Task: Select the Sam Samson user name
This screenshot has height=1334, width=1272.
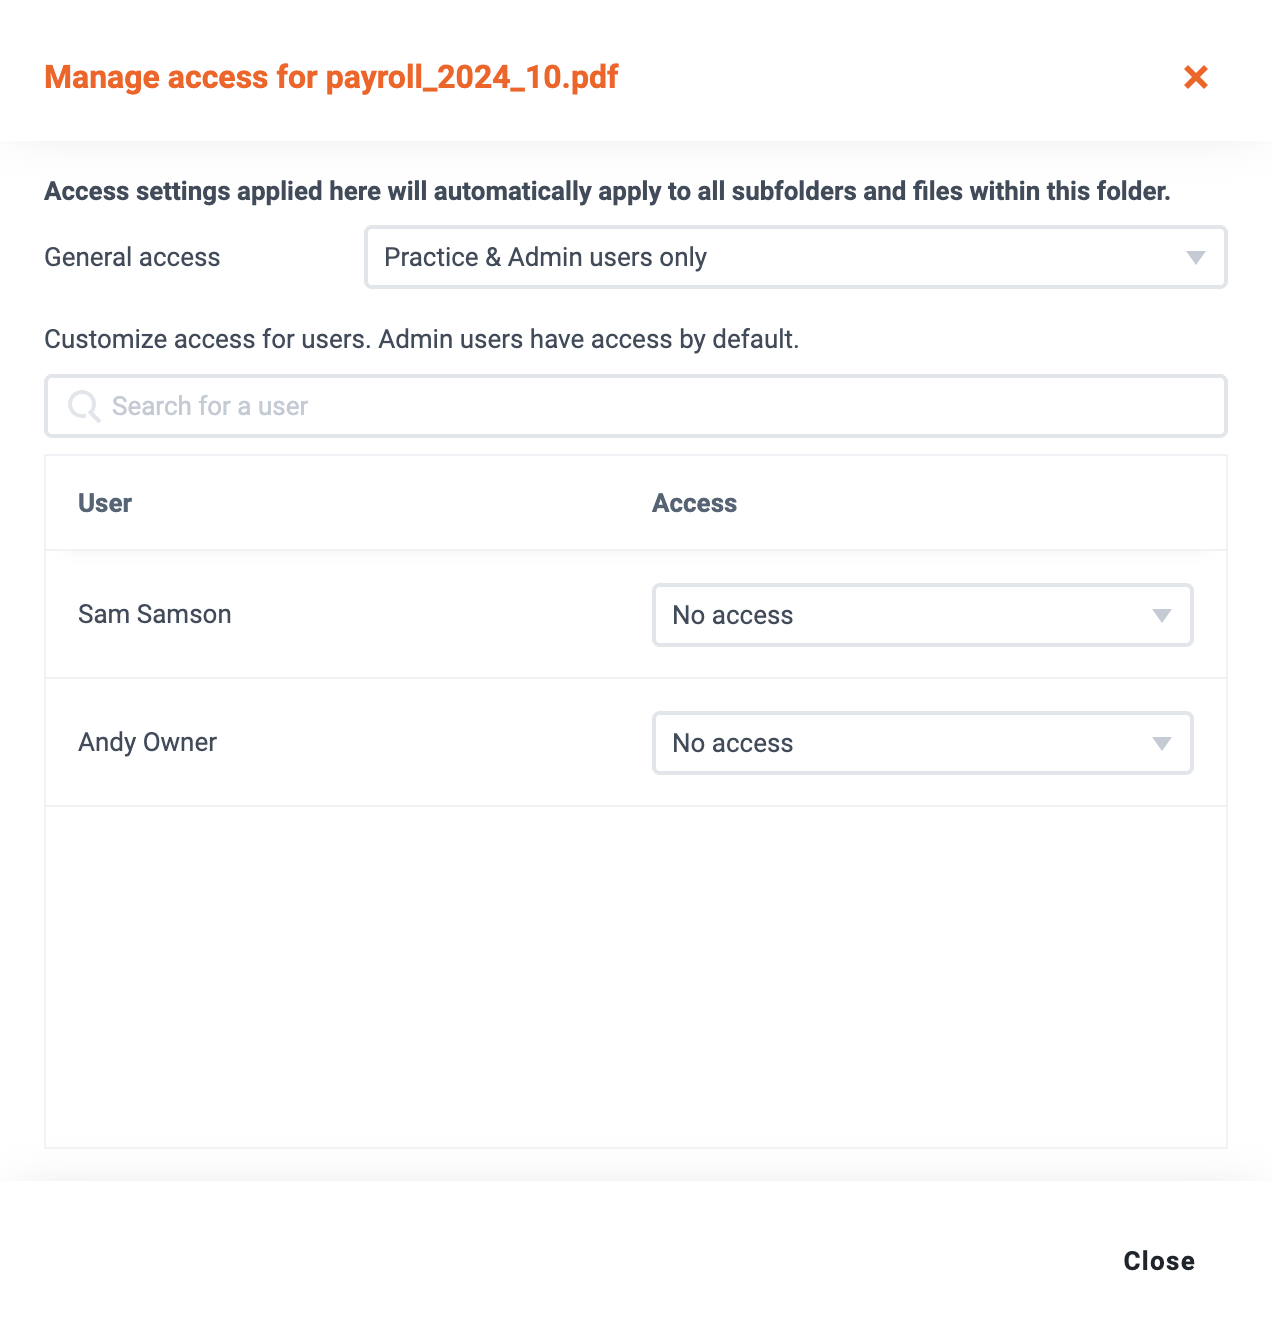Action: point(155,614)
